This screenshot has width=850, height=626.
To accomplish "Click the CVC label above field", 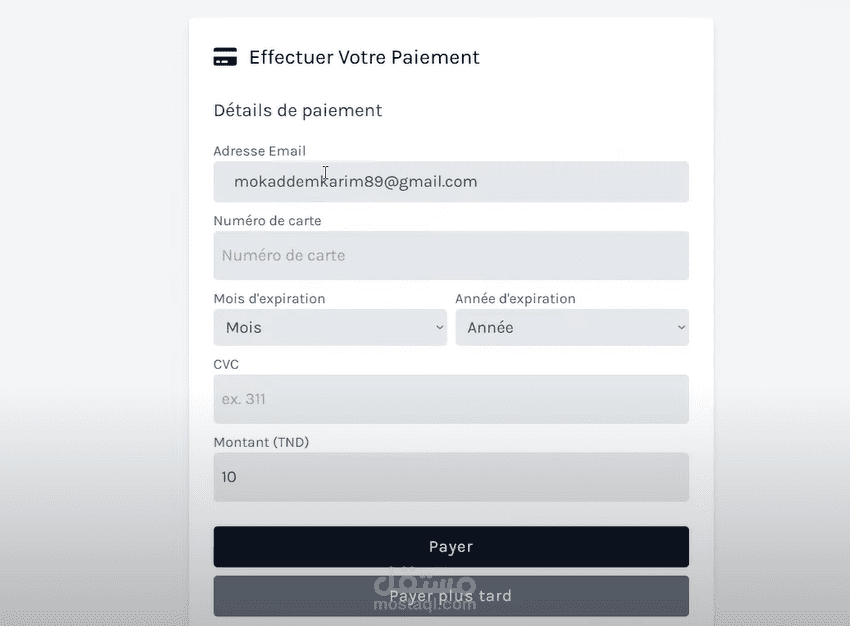I will pos(226,364).
